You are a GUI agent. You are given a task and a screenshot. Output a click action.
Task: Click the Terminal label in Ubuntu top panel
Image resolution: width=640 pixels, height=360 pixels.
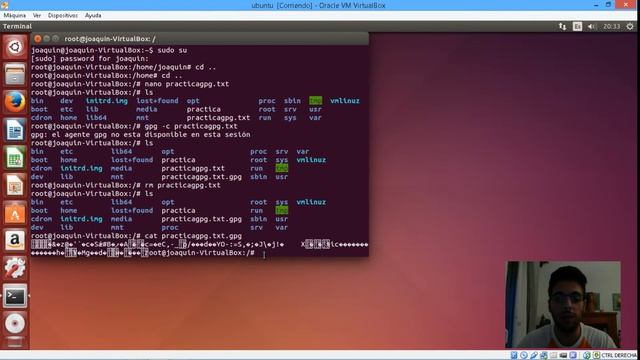pos(17,27)
